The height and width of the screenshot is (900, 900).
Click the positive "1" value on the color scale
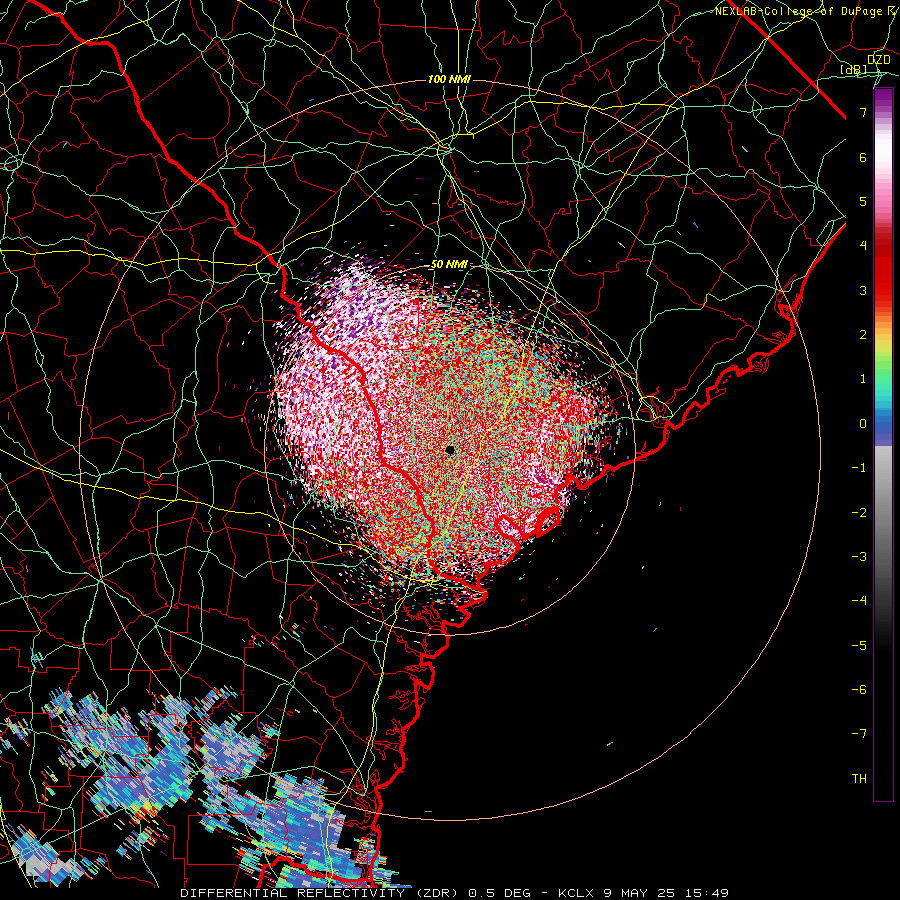click(x=863, y=379)
